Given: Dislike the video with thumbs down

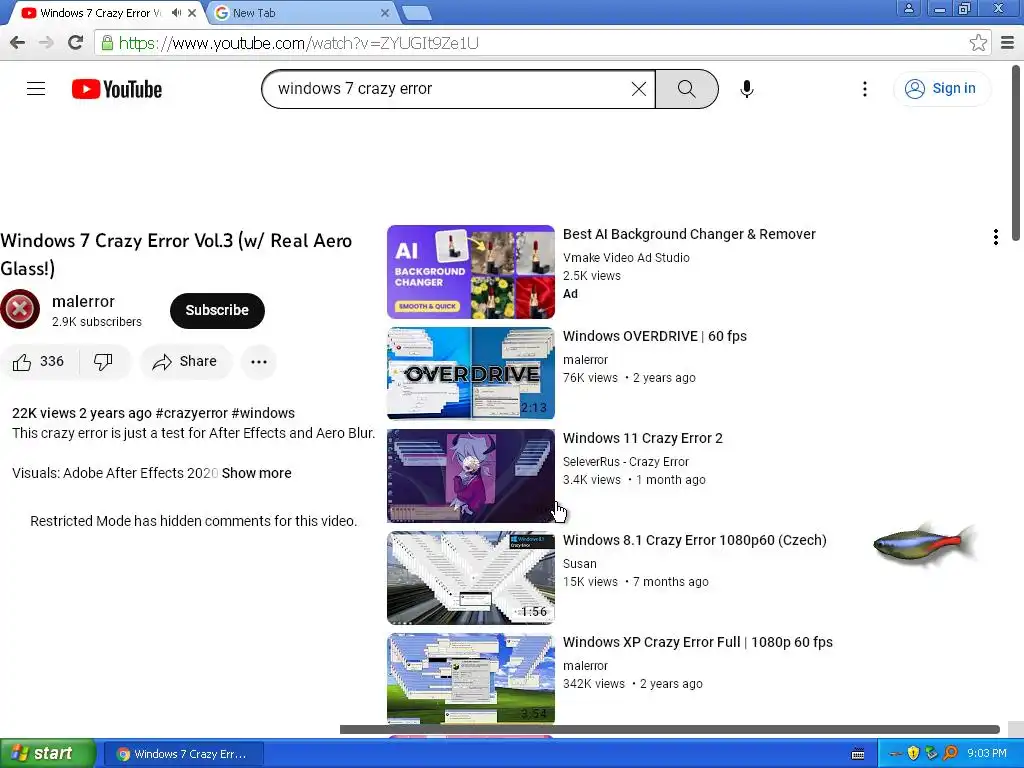Looking at the screenshot, I should point(103,362).
